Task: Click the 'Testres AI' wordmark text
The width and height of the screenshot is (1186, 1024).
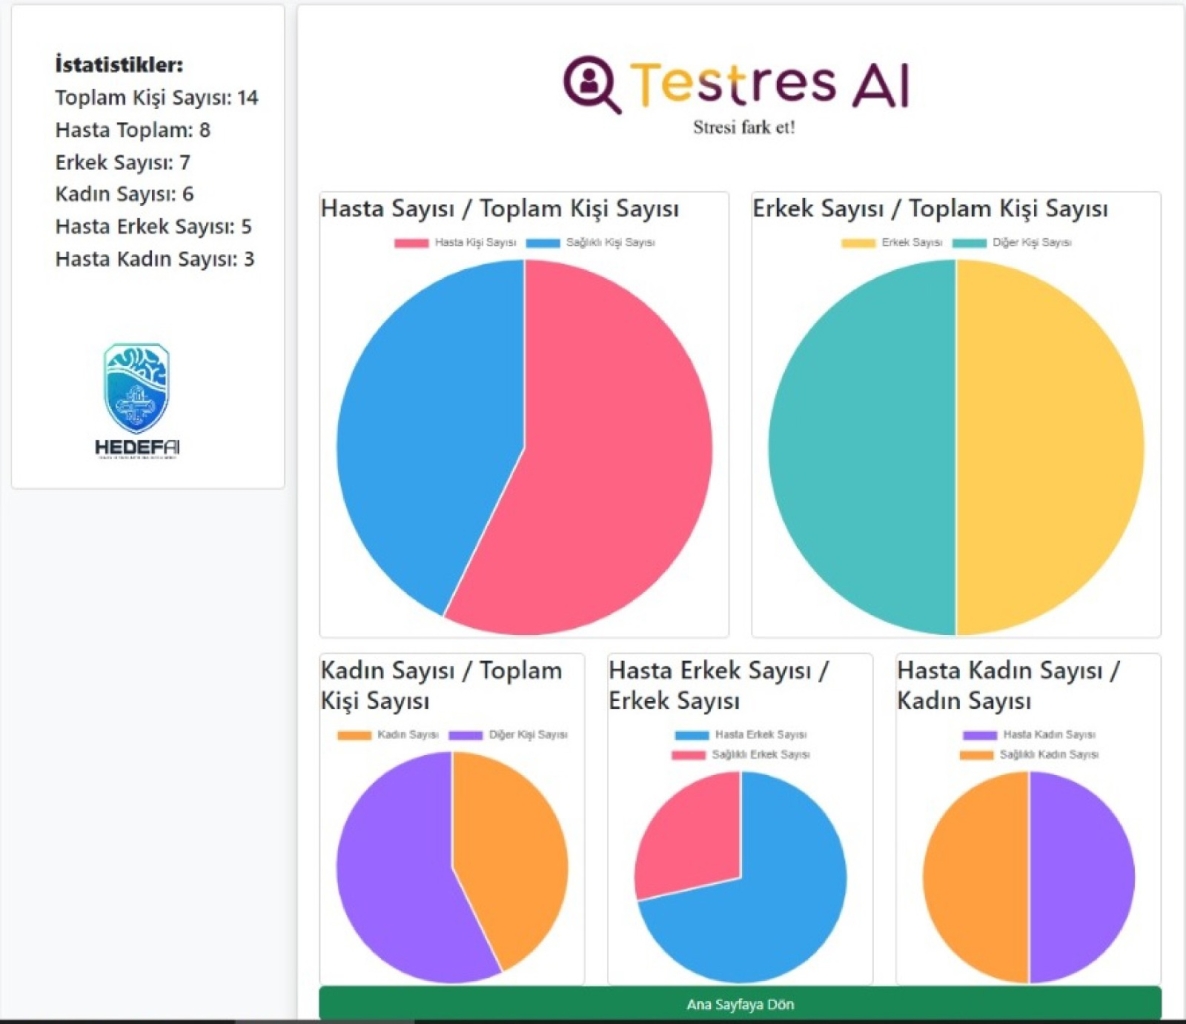Action: 769,83
